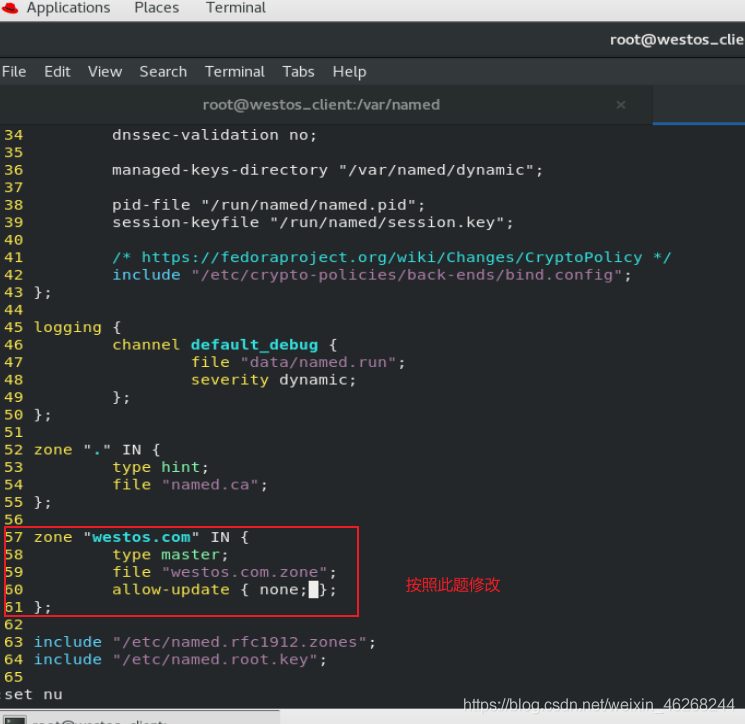This screenshot has width=745, height=724.
Task: Click the session-keyfile line
Action: click(313, 222)
